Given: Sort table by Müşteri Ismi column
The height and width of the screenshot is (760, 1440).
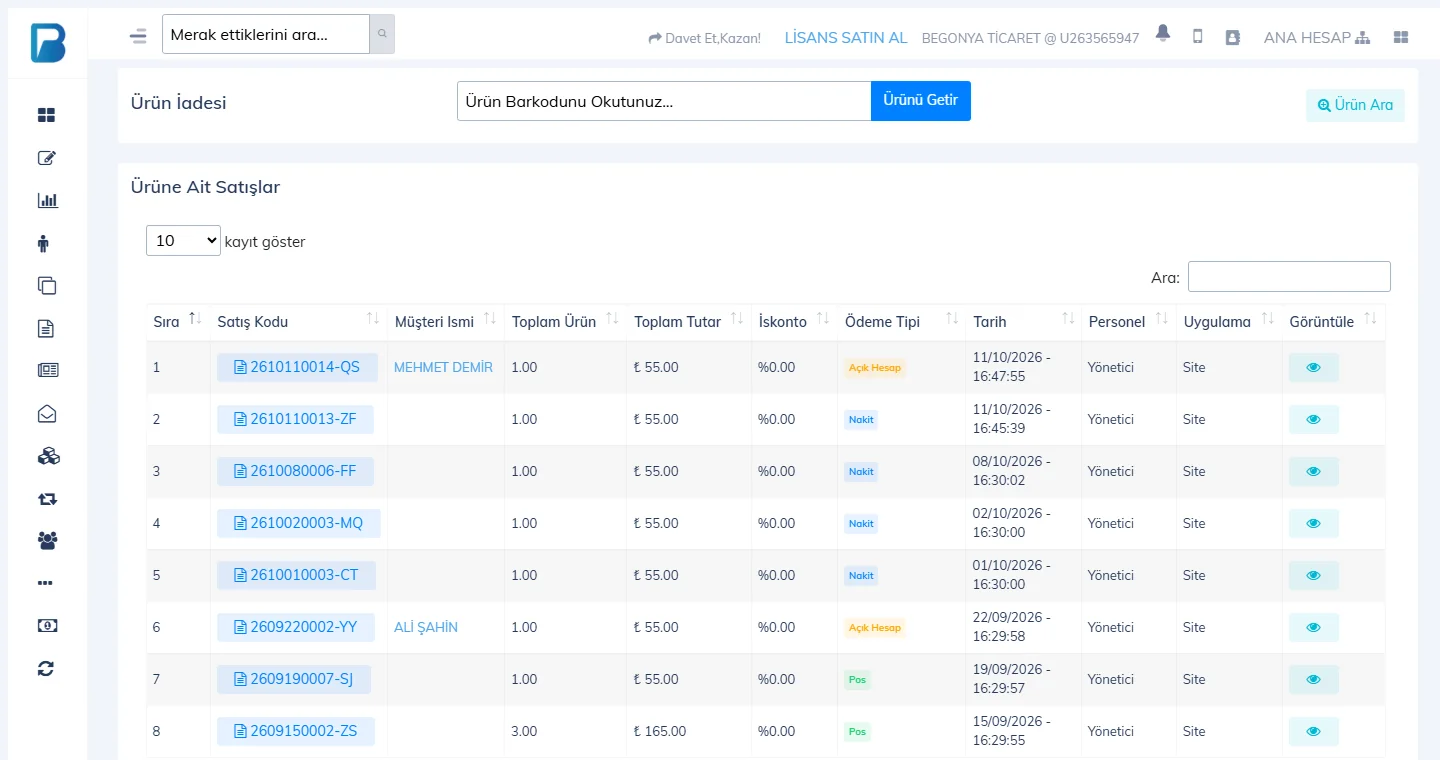Looking at the screenshot, I should (x=446, y=322).
